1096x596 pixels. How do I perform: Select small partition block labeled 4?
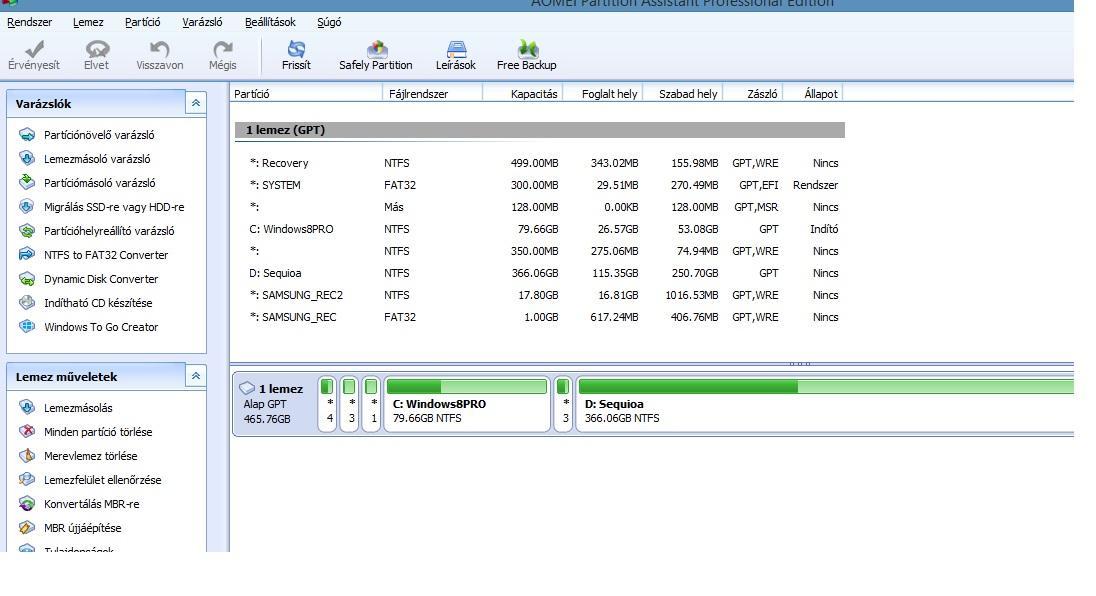(x=327, y=404)
